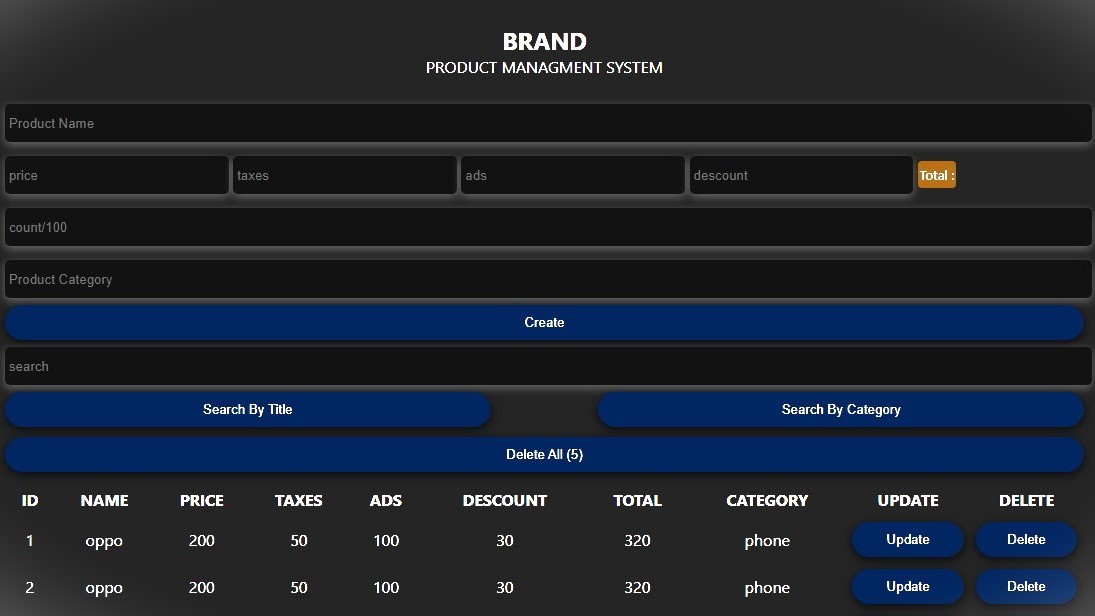
Task: Click the descount input field
Action: [801, 175]
